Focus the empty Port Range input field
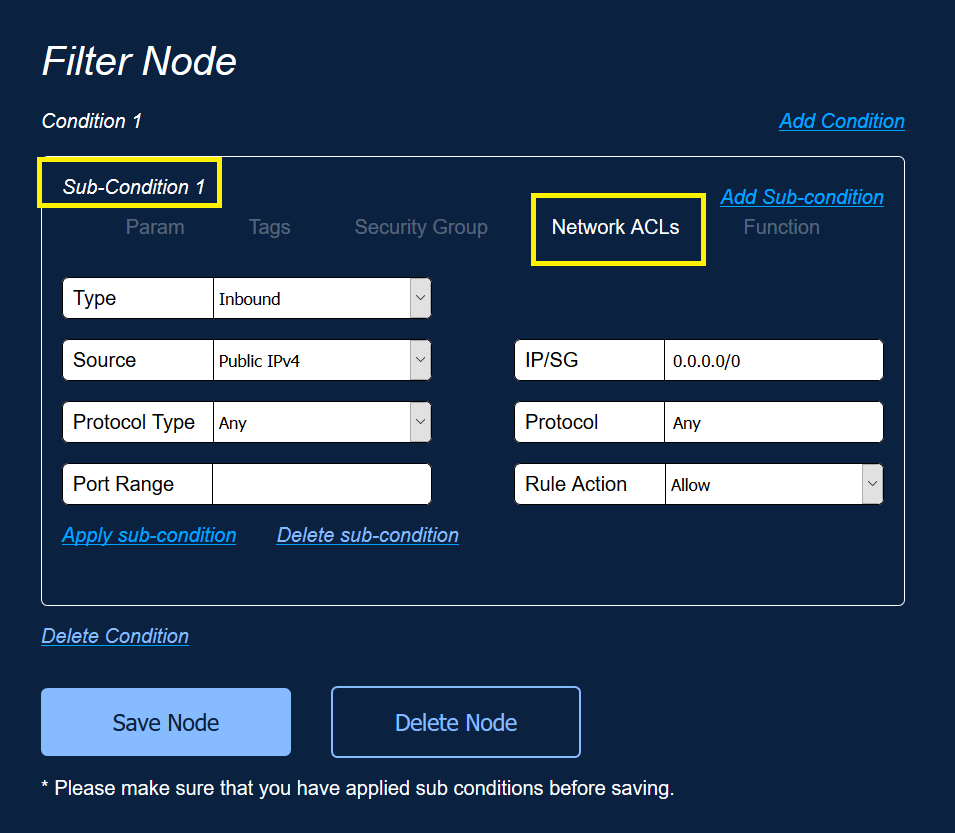 (x=322, y=484)
